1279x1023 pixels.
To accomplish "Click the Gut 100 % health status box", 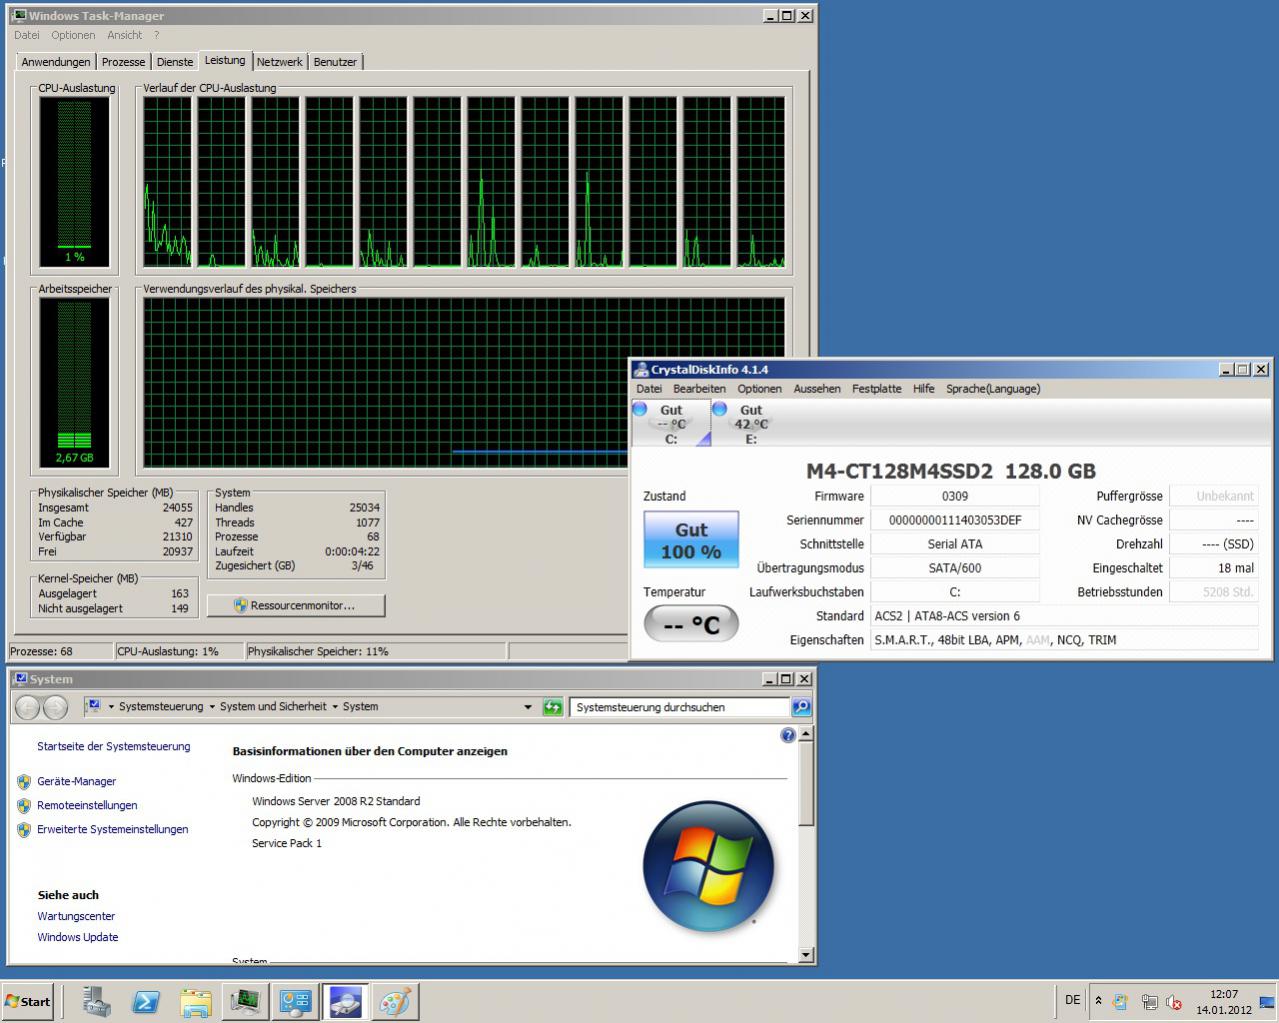I will (x=691, y=540).
